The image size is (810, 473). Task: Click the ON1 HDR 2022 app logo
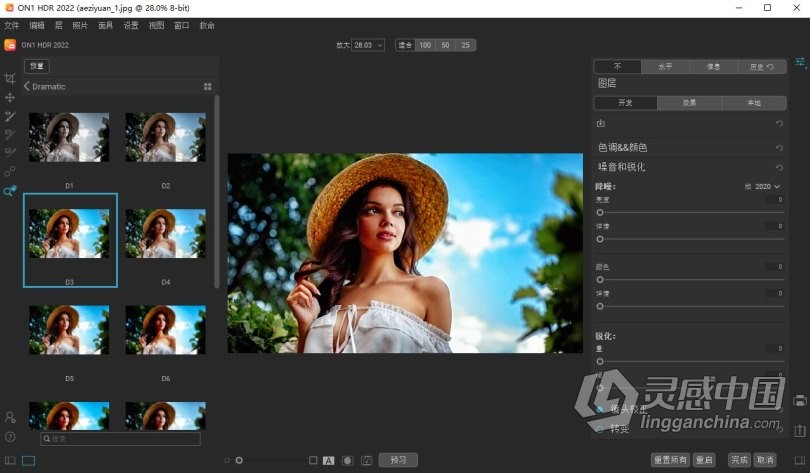pyautogui.click(x=10, y=45)
